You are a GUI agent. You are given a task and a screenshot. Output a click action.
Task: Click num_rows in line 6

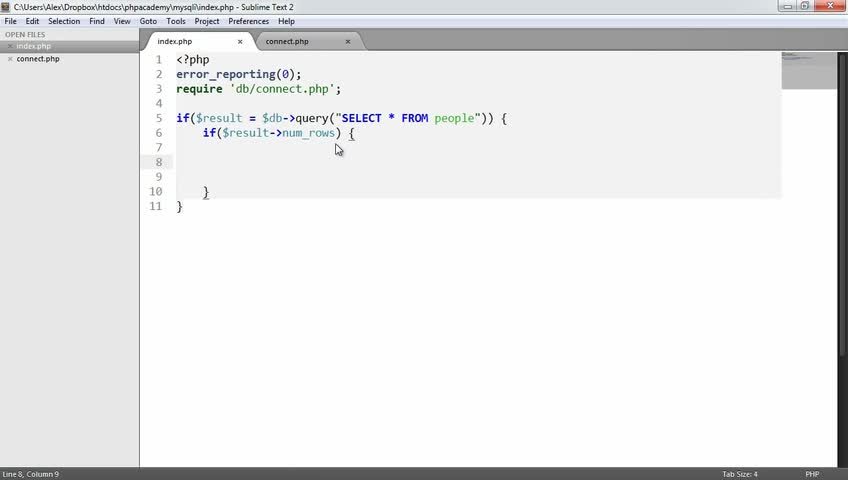pyautogui.click(x=308, y=133)
